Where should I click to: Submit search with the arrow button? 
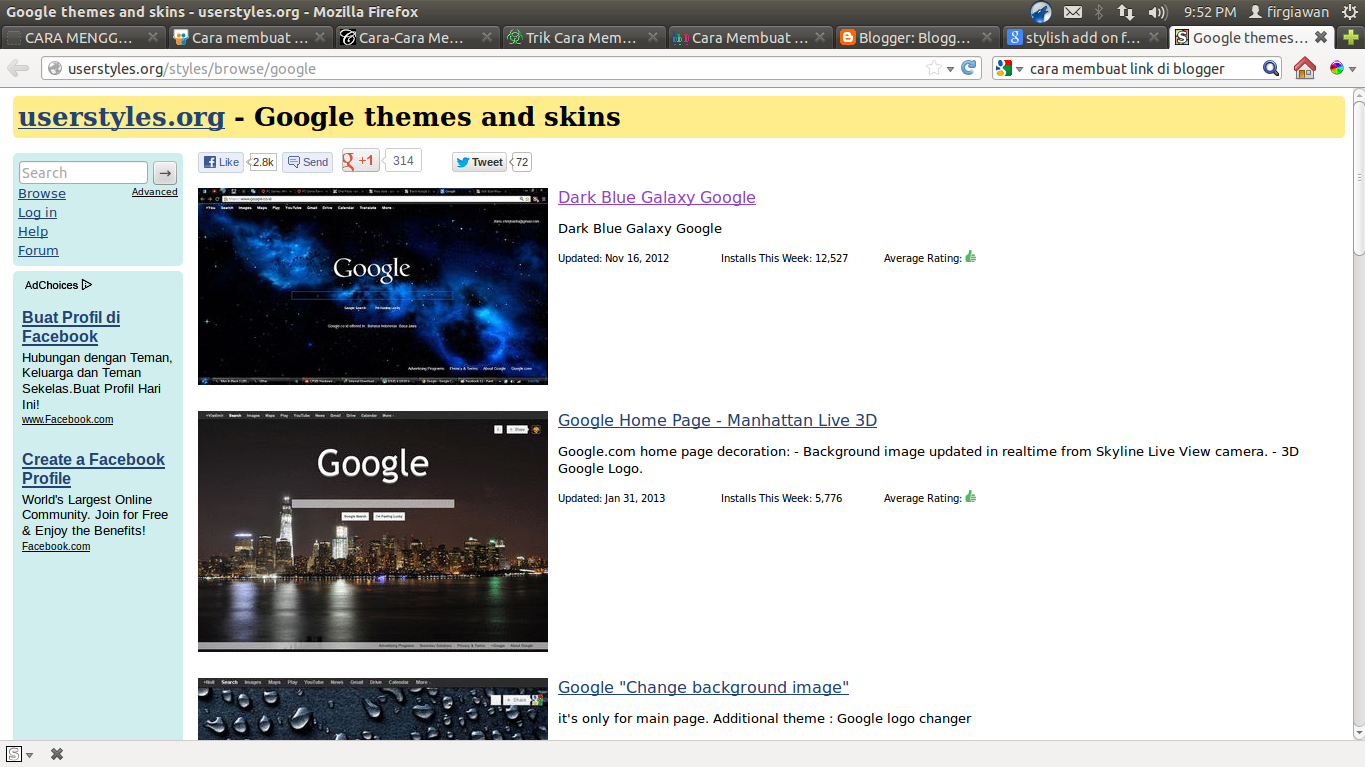(165, 173)
